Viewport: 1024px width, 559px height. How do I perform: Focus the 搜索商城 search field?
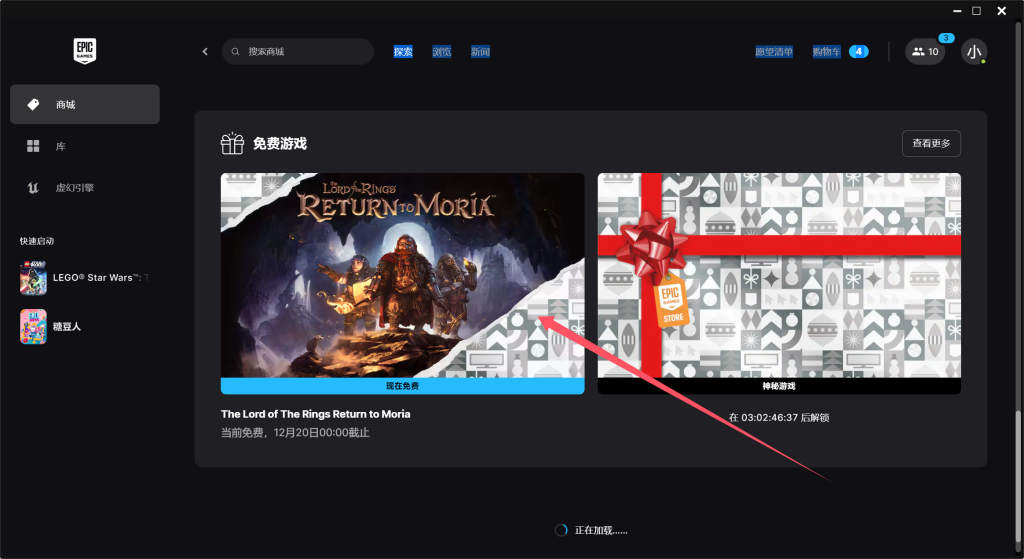point(298,52)
